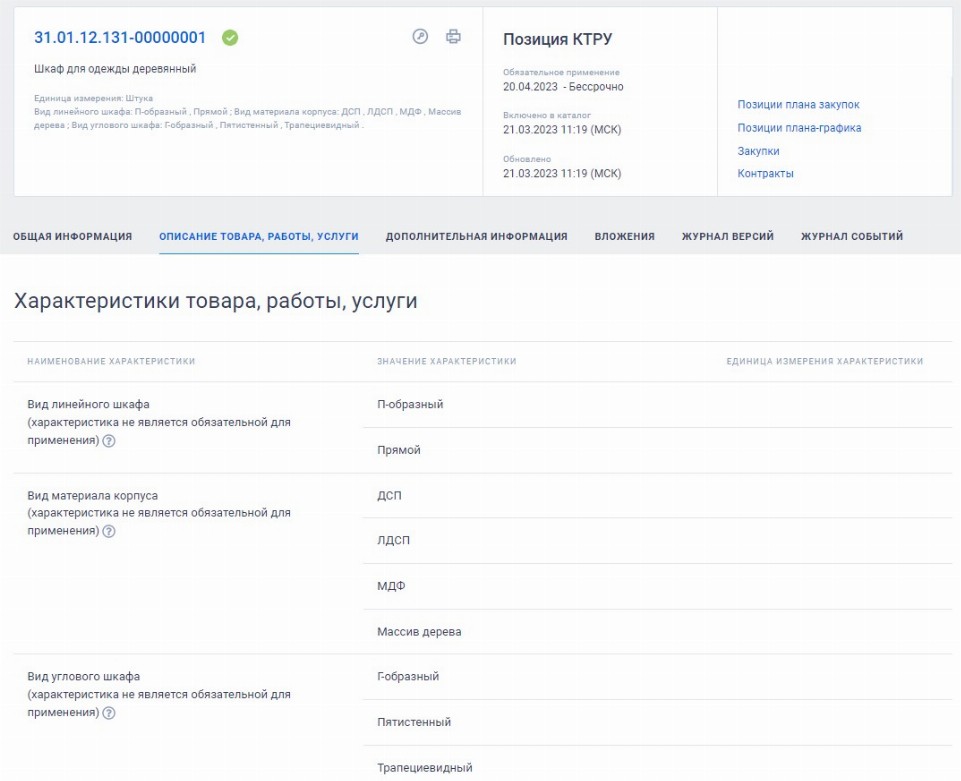Screen dimensions: 961x781
Task: Open the Контракты link
Action: [765, 174]
